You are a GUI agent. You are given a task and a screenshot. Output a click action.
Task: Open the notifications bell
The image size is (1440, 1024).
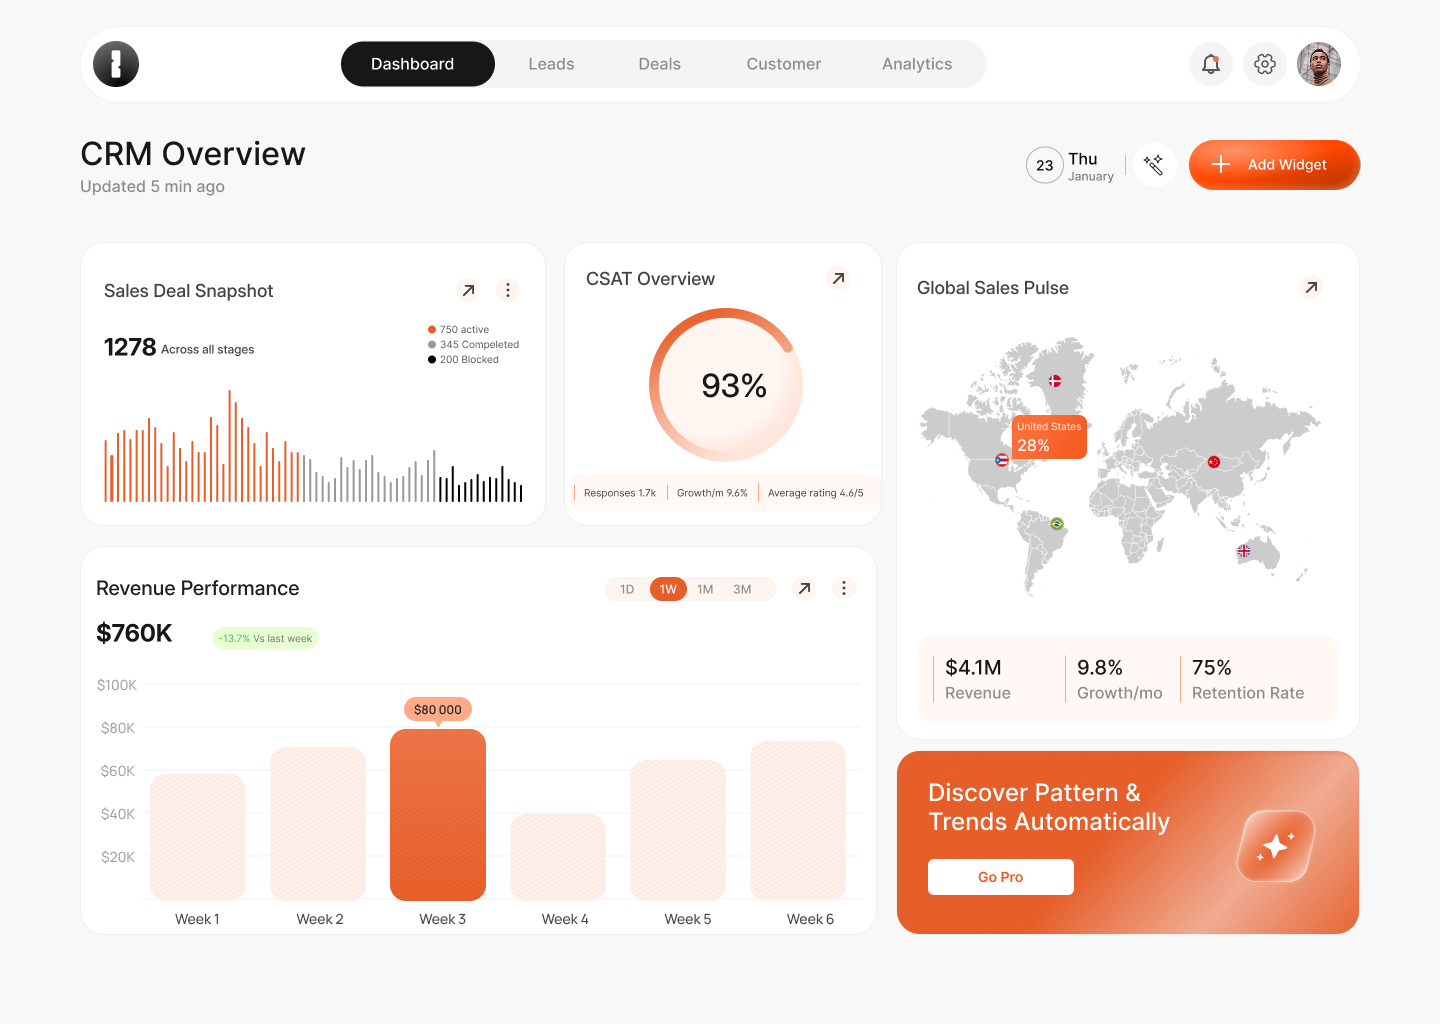pos(1211,64)
